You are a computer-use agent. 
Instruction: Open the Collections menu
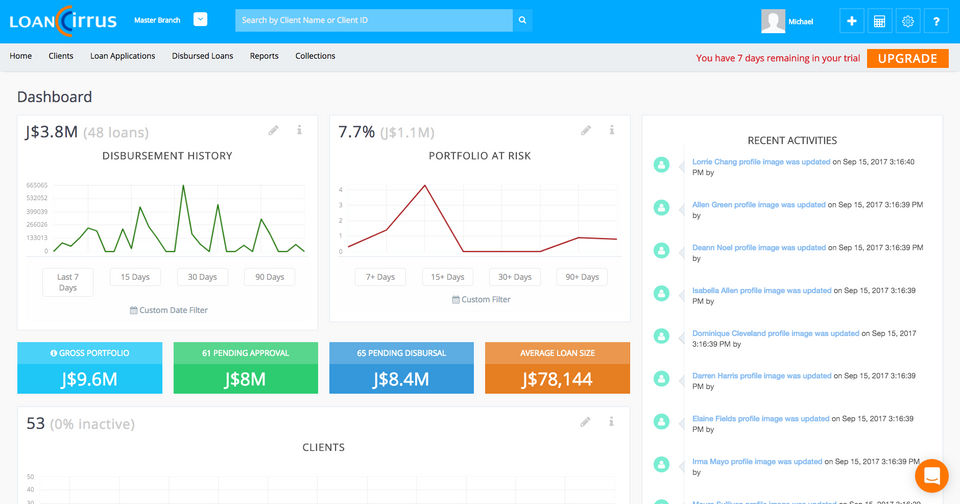coord(315,56)
